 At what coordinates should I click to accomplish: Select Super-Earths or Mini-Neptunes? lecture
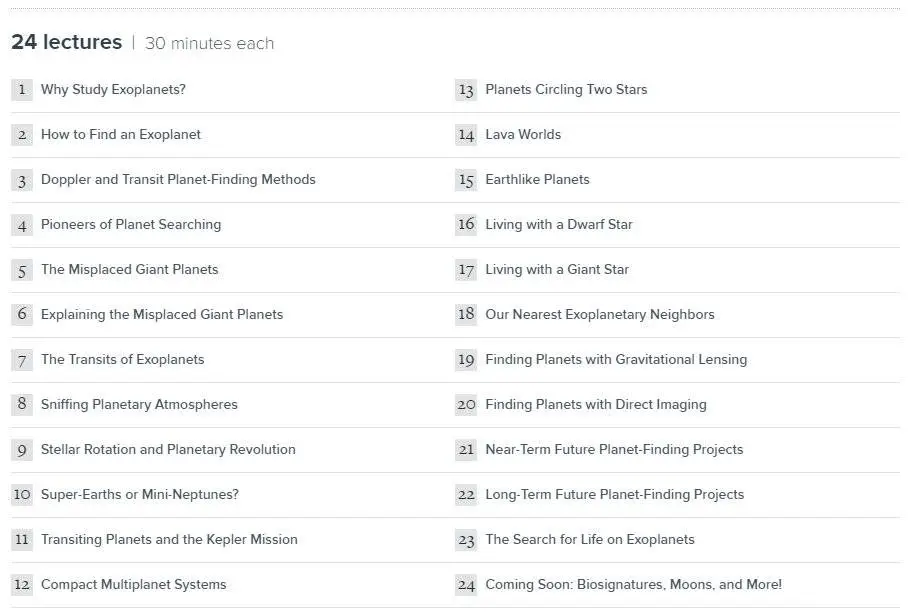pos(140,494)
